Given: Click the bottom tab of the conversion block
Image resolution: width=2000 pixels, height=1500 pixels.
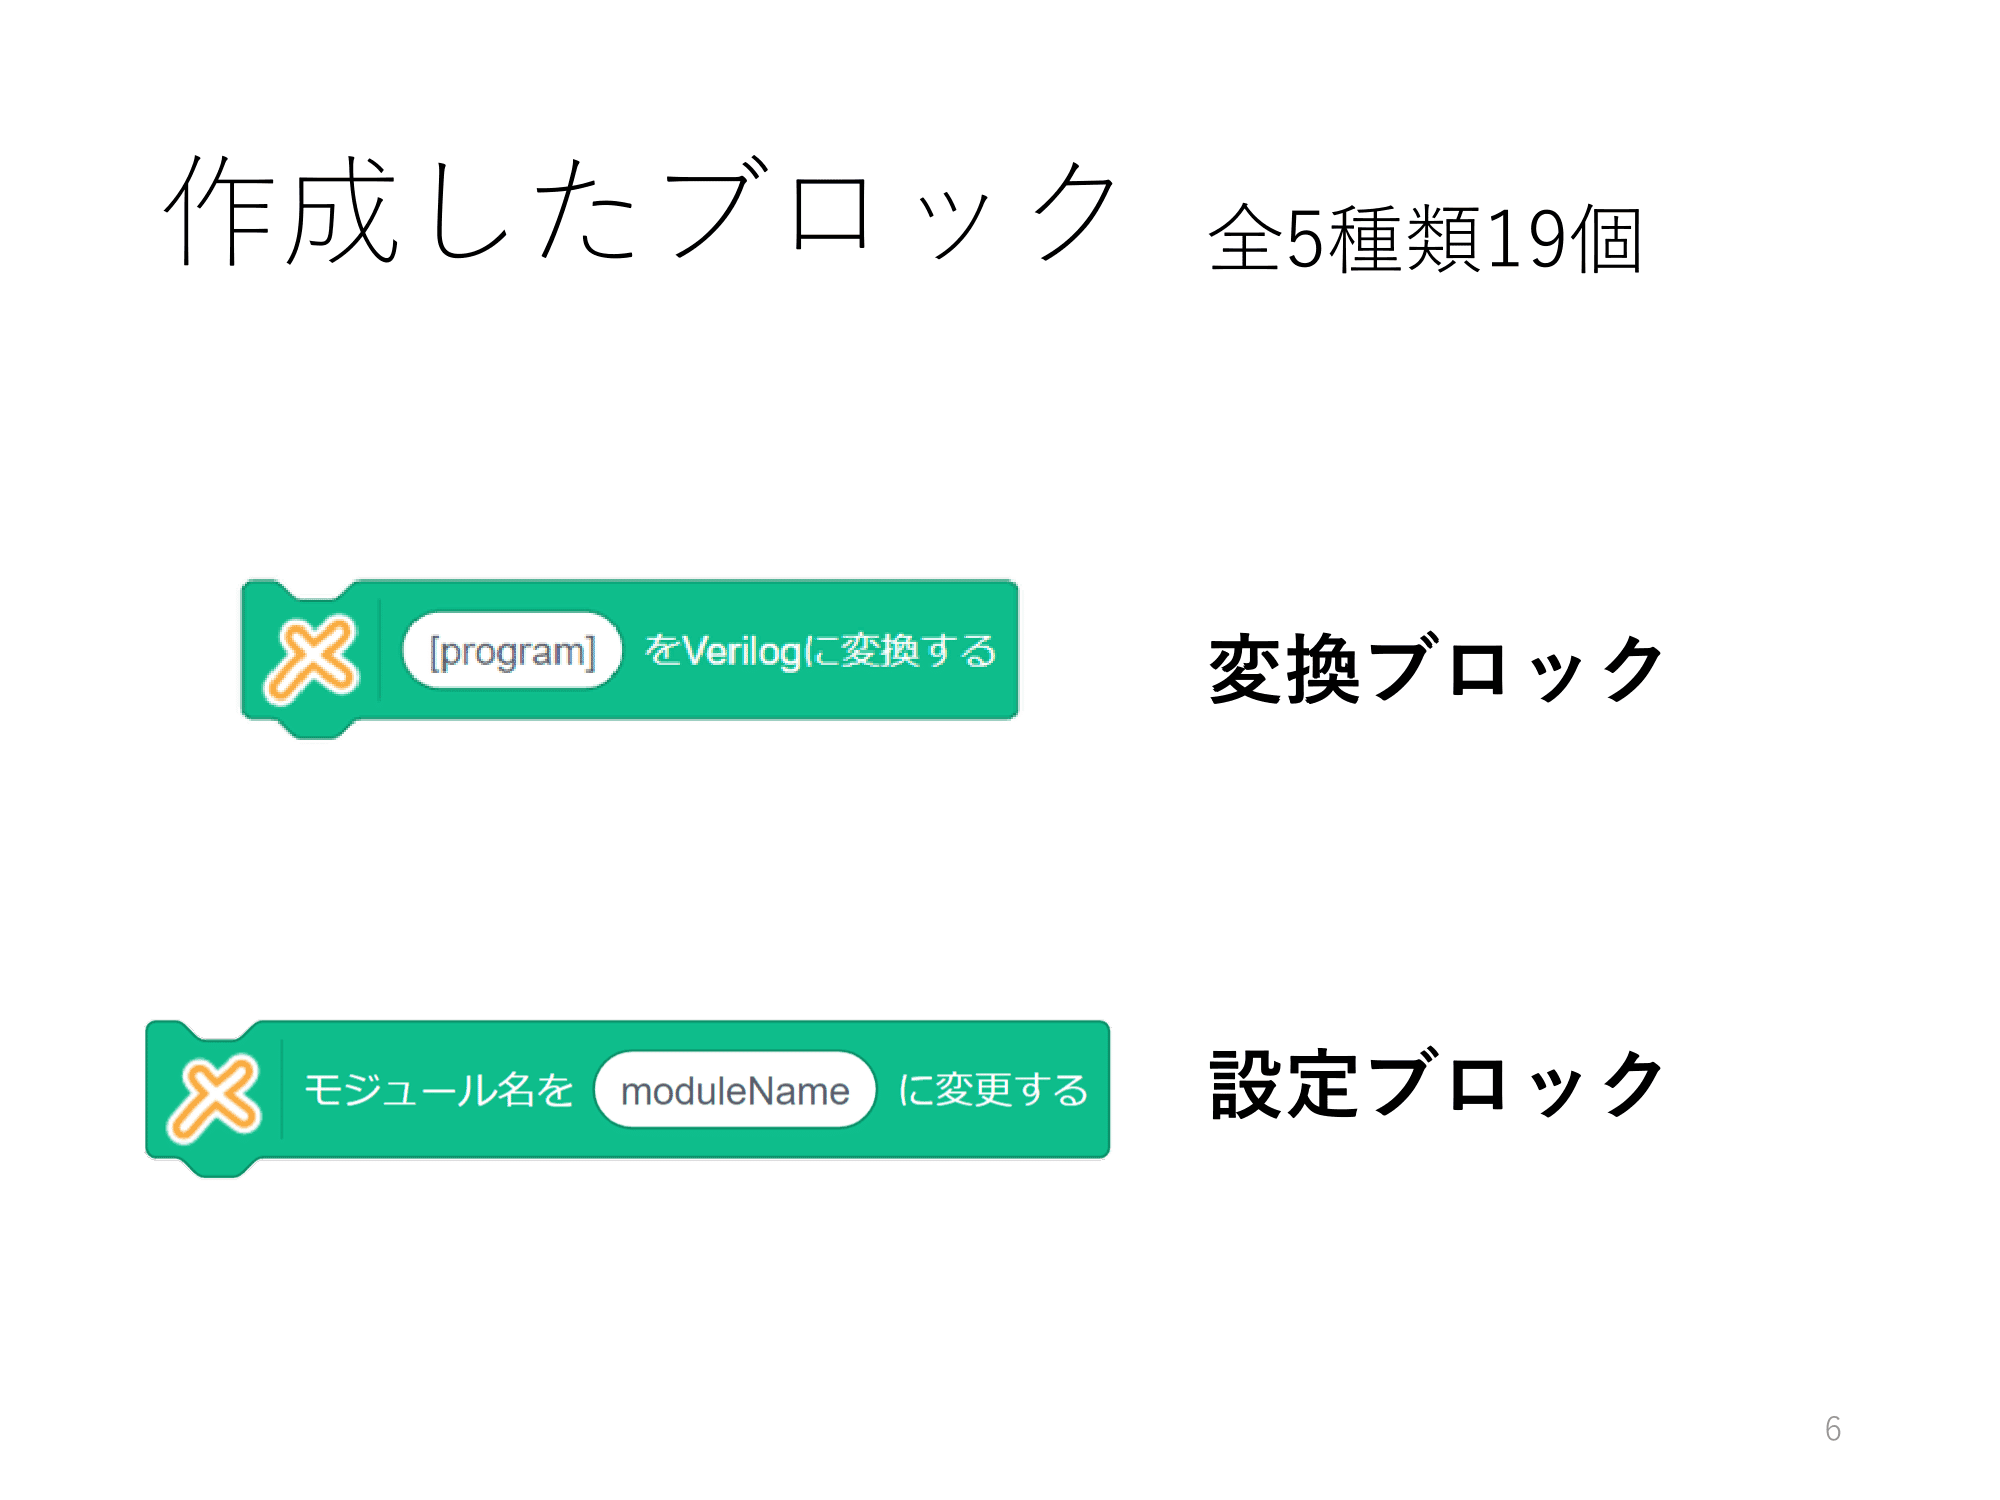Looking at the screenshot, I should click(x=316, y=729).
